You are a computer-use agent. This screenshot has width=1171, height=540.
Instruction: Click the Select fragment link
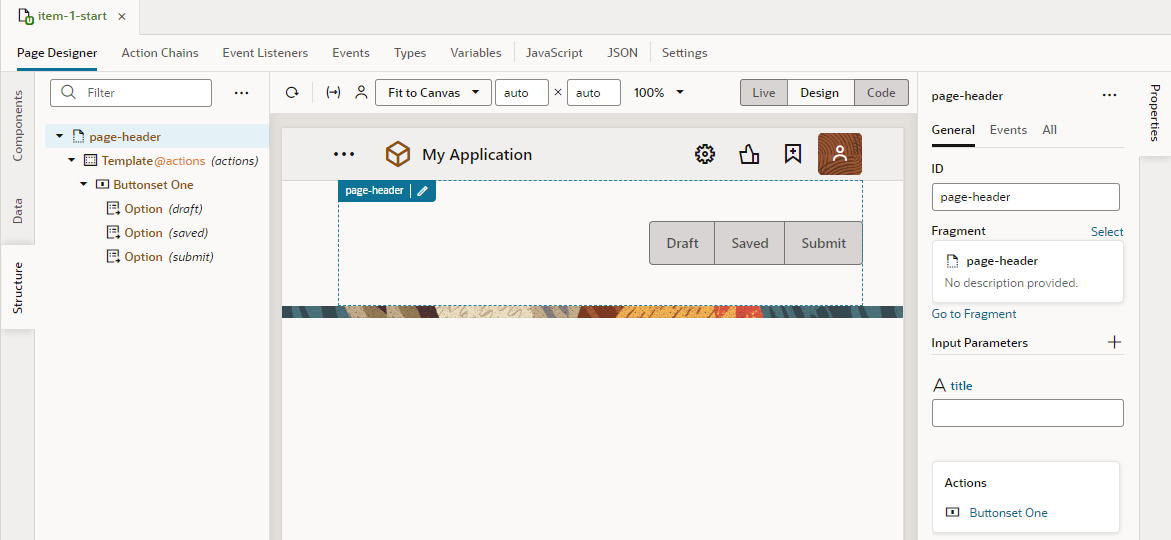(x=1107, y=232)
